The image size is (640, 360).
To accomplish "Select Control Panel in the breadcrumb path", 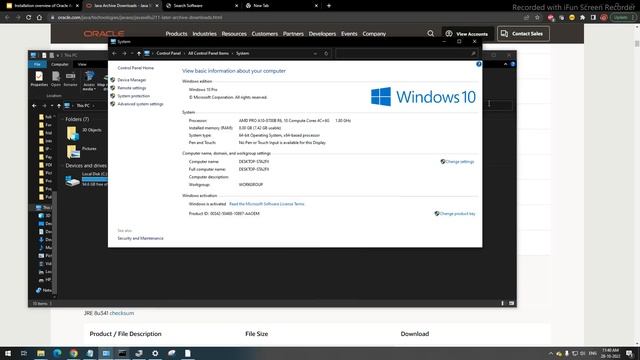I will click(x=168, y=53).
